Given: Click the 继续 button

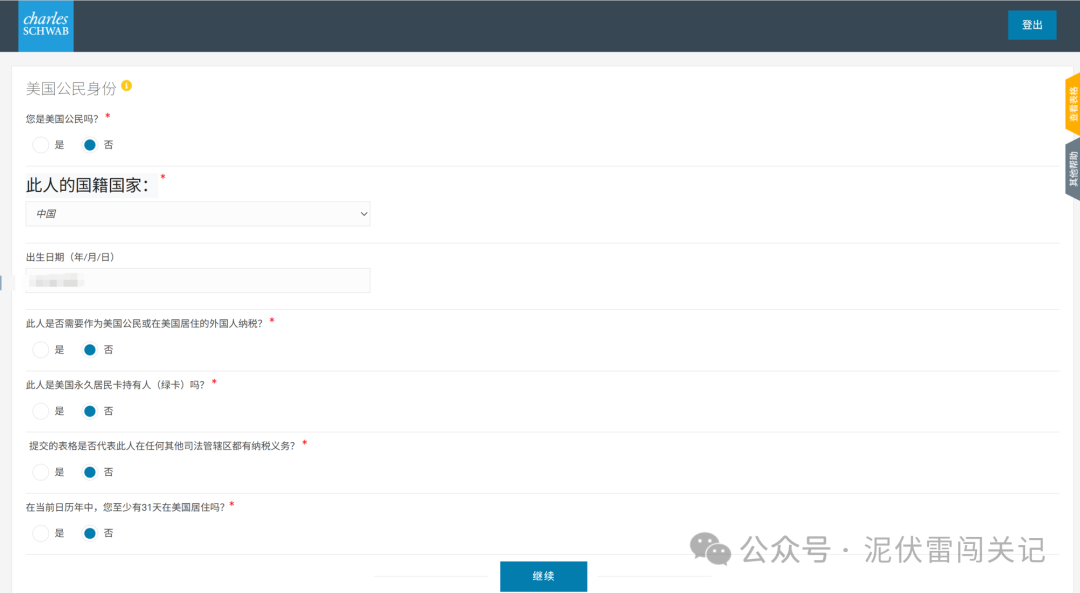Looking at the screenshot, I should click(x=543, y=576).
